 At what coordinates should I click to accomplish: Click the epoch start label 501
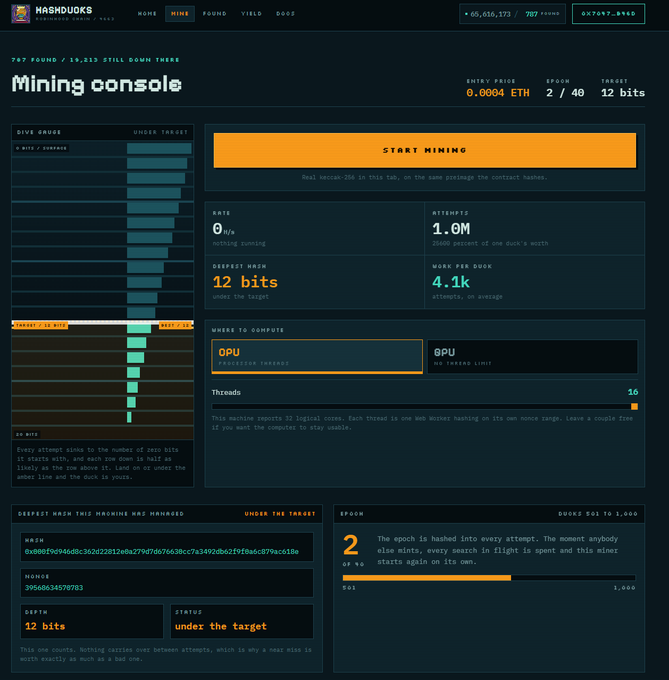[349, 588]
